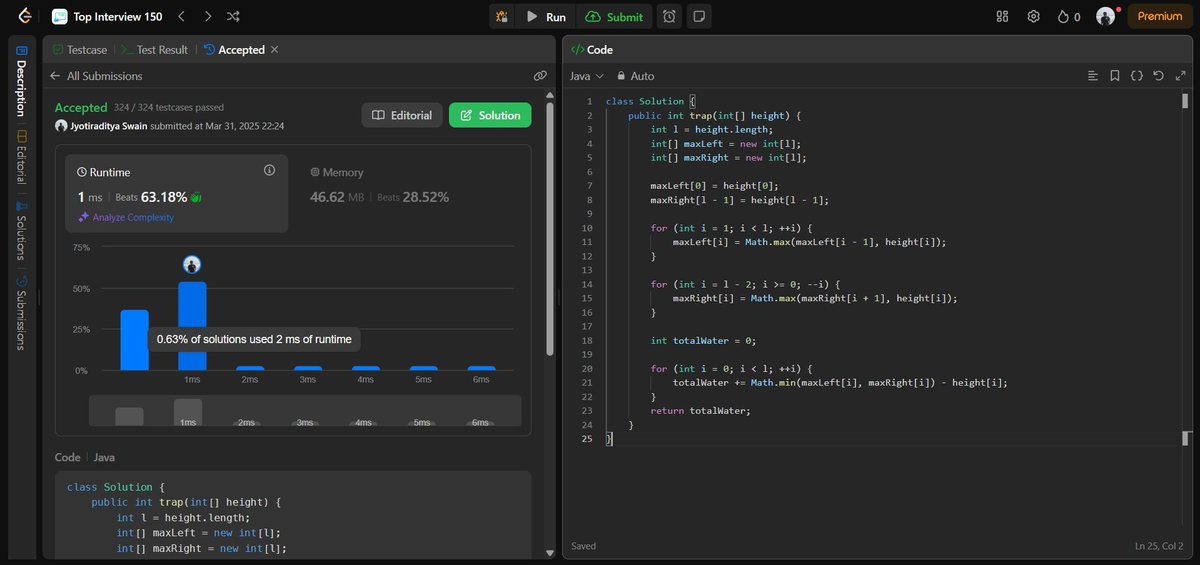Click the '28.52%' memory beats value

tap(425, 197)
